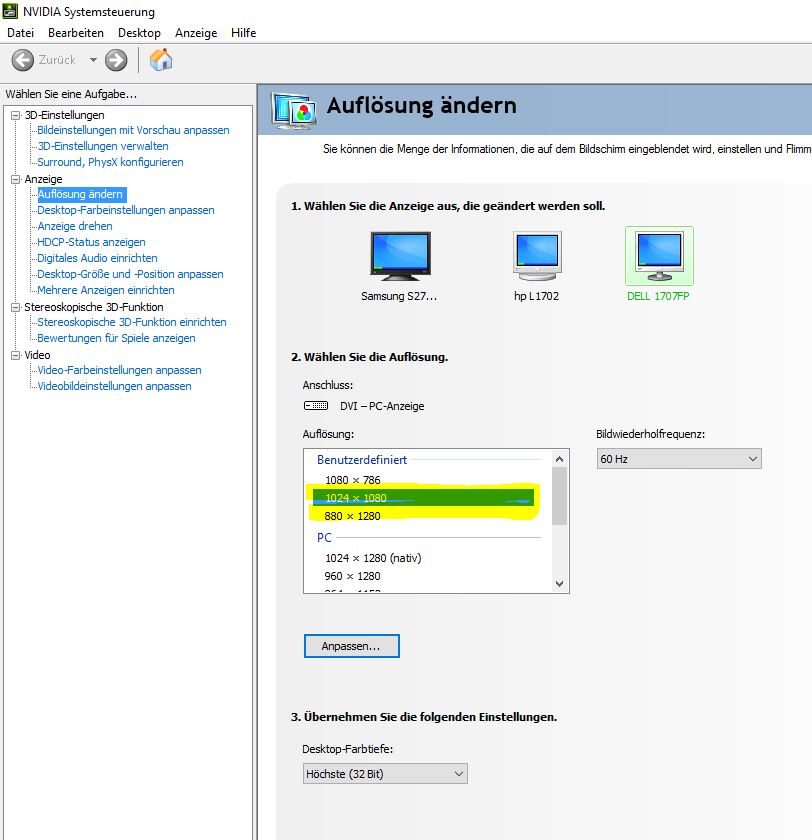
Task: Select Auflösung ändern in the task tree
Action: click(x=82, y=194)
